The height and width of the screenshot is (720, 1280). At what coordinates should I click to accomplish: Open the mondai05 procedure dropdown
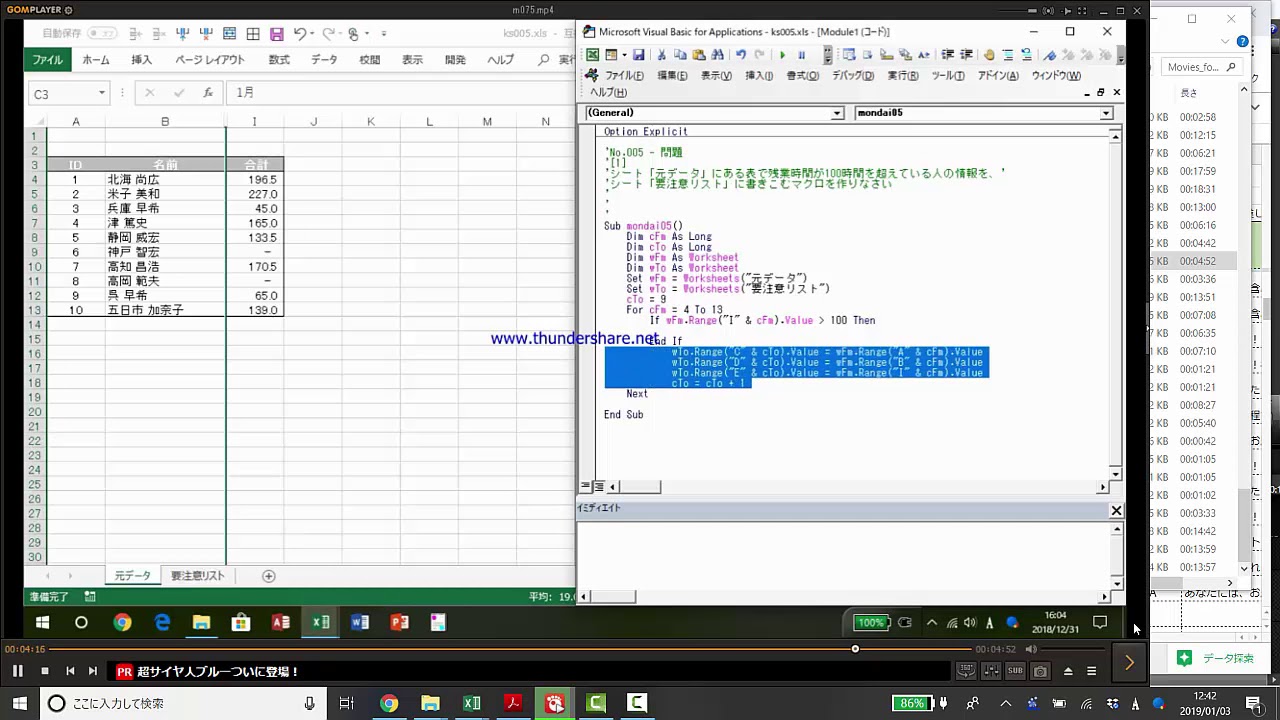pyautogui.click(x=1106, y=113)
